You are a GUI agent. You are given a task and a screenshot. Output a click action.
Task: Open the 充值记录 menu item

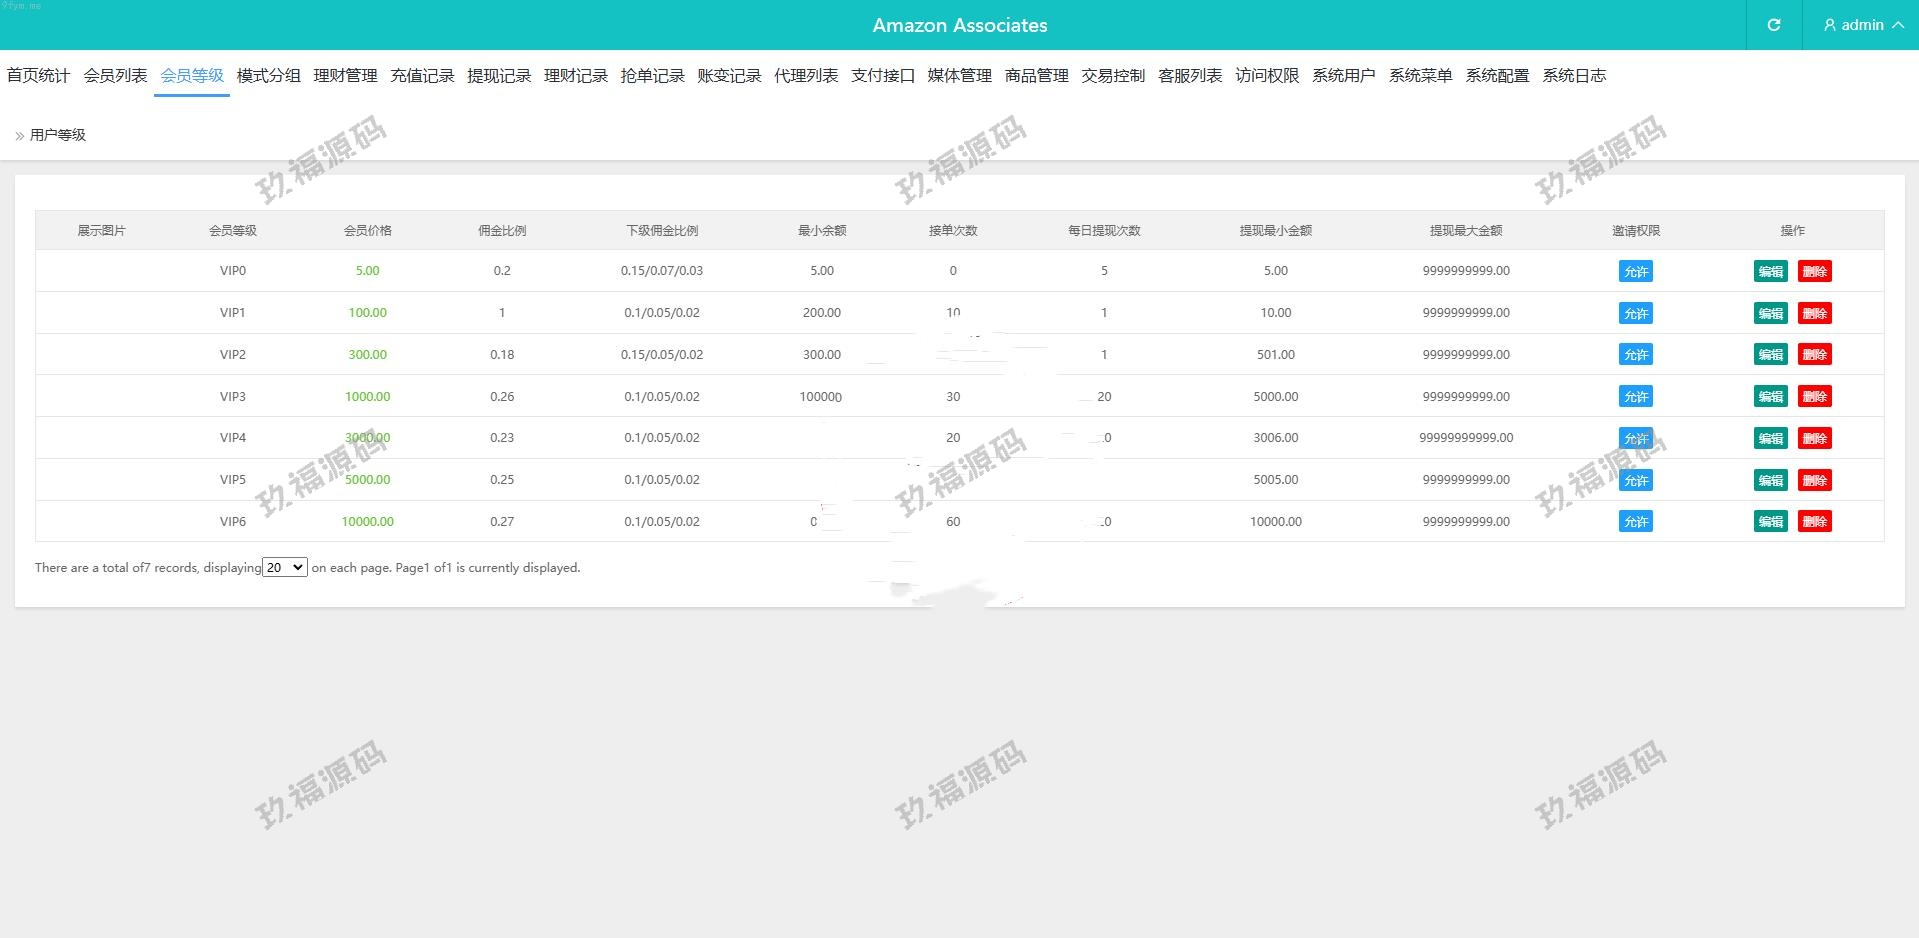point(423,75)
